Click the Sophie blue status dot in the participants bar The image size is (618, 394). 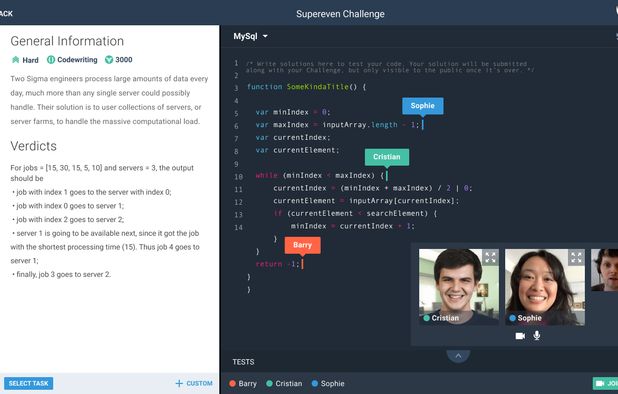(x=315, y=383)
